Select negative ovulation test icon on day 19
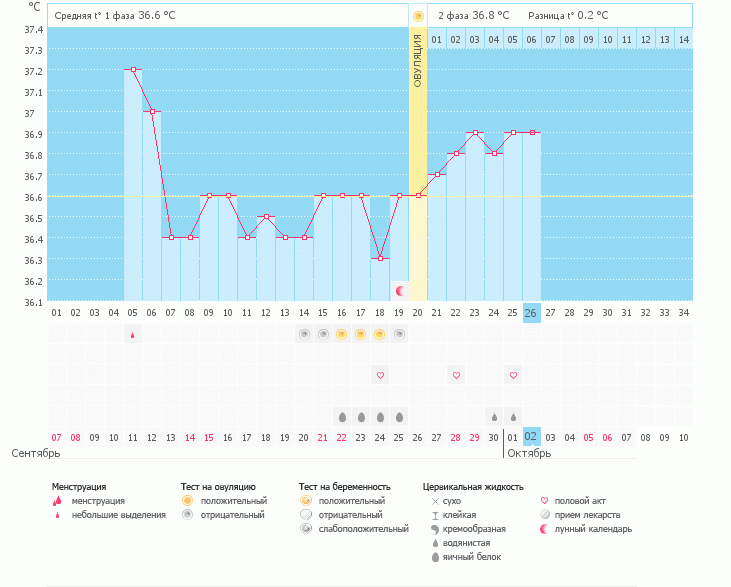This screenshot has height=587, width=731. [x=399, y=334]
